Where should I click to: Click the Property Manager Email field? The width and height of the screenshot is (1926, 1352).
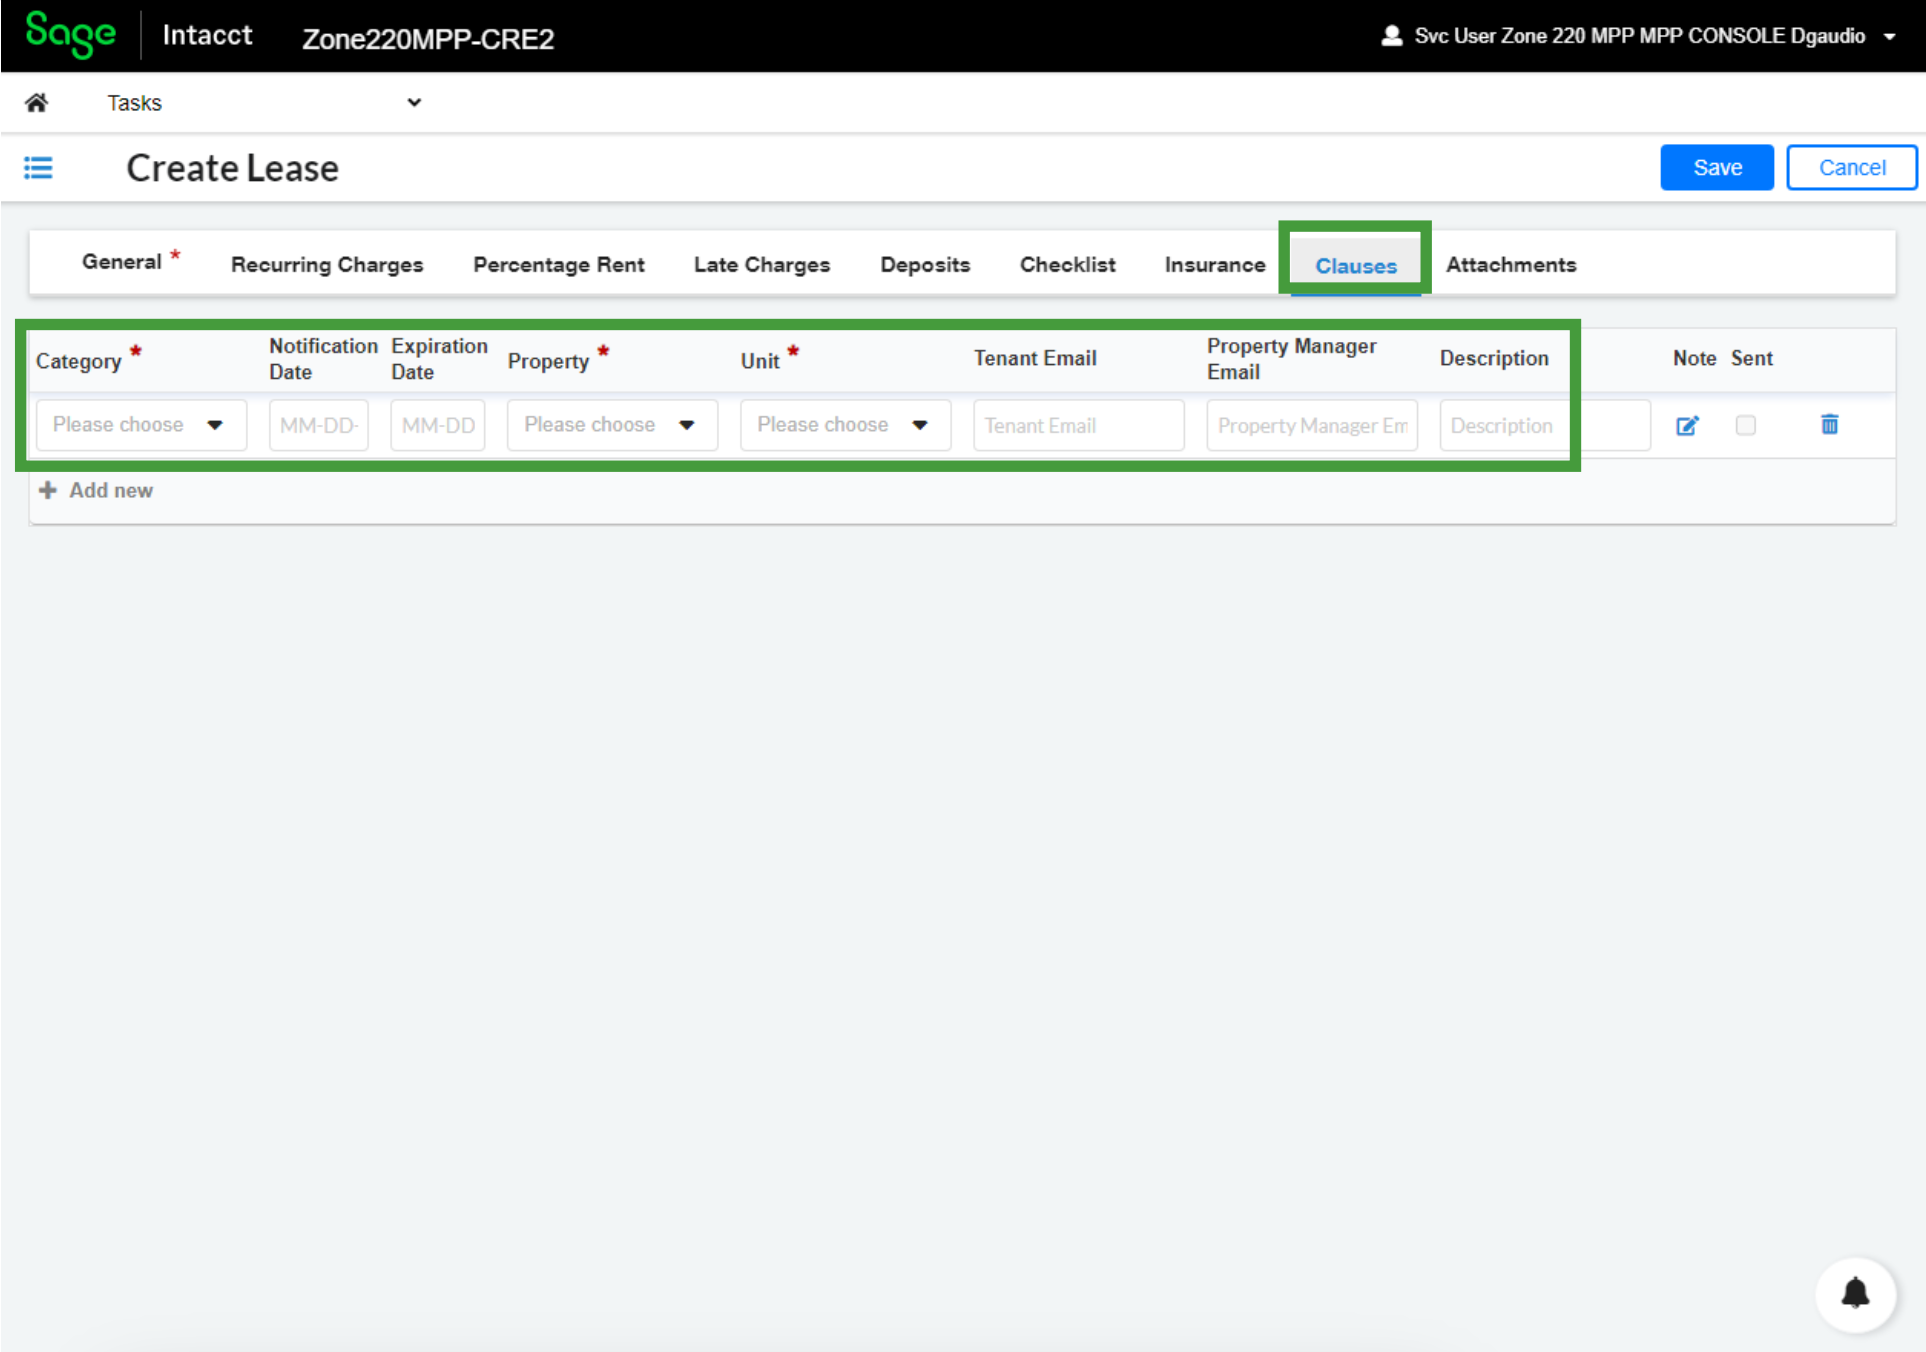1312,425
